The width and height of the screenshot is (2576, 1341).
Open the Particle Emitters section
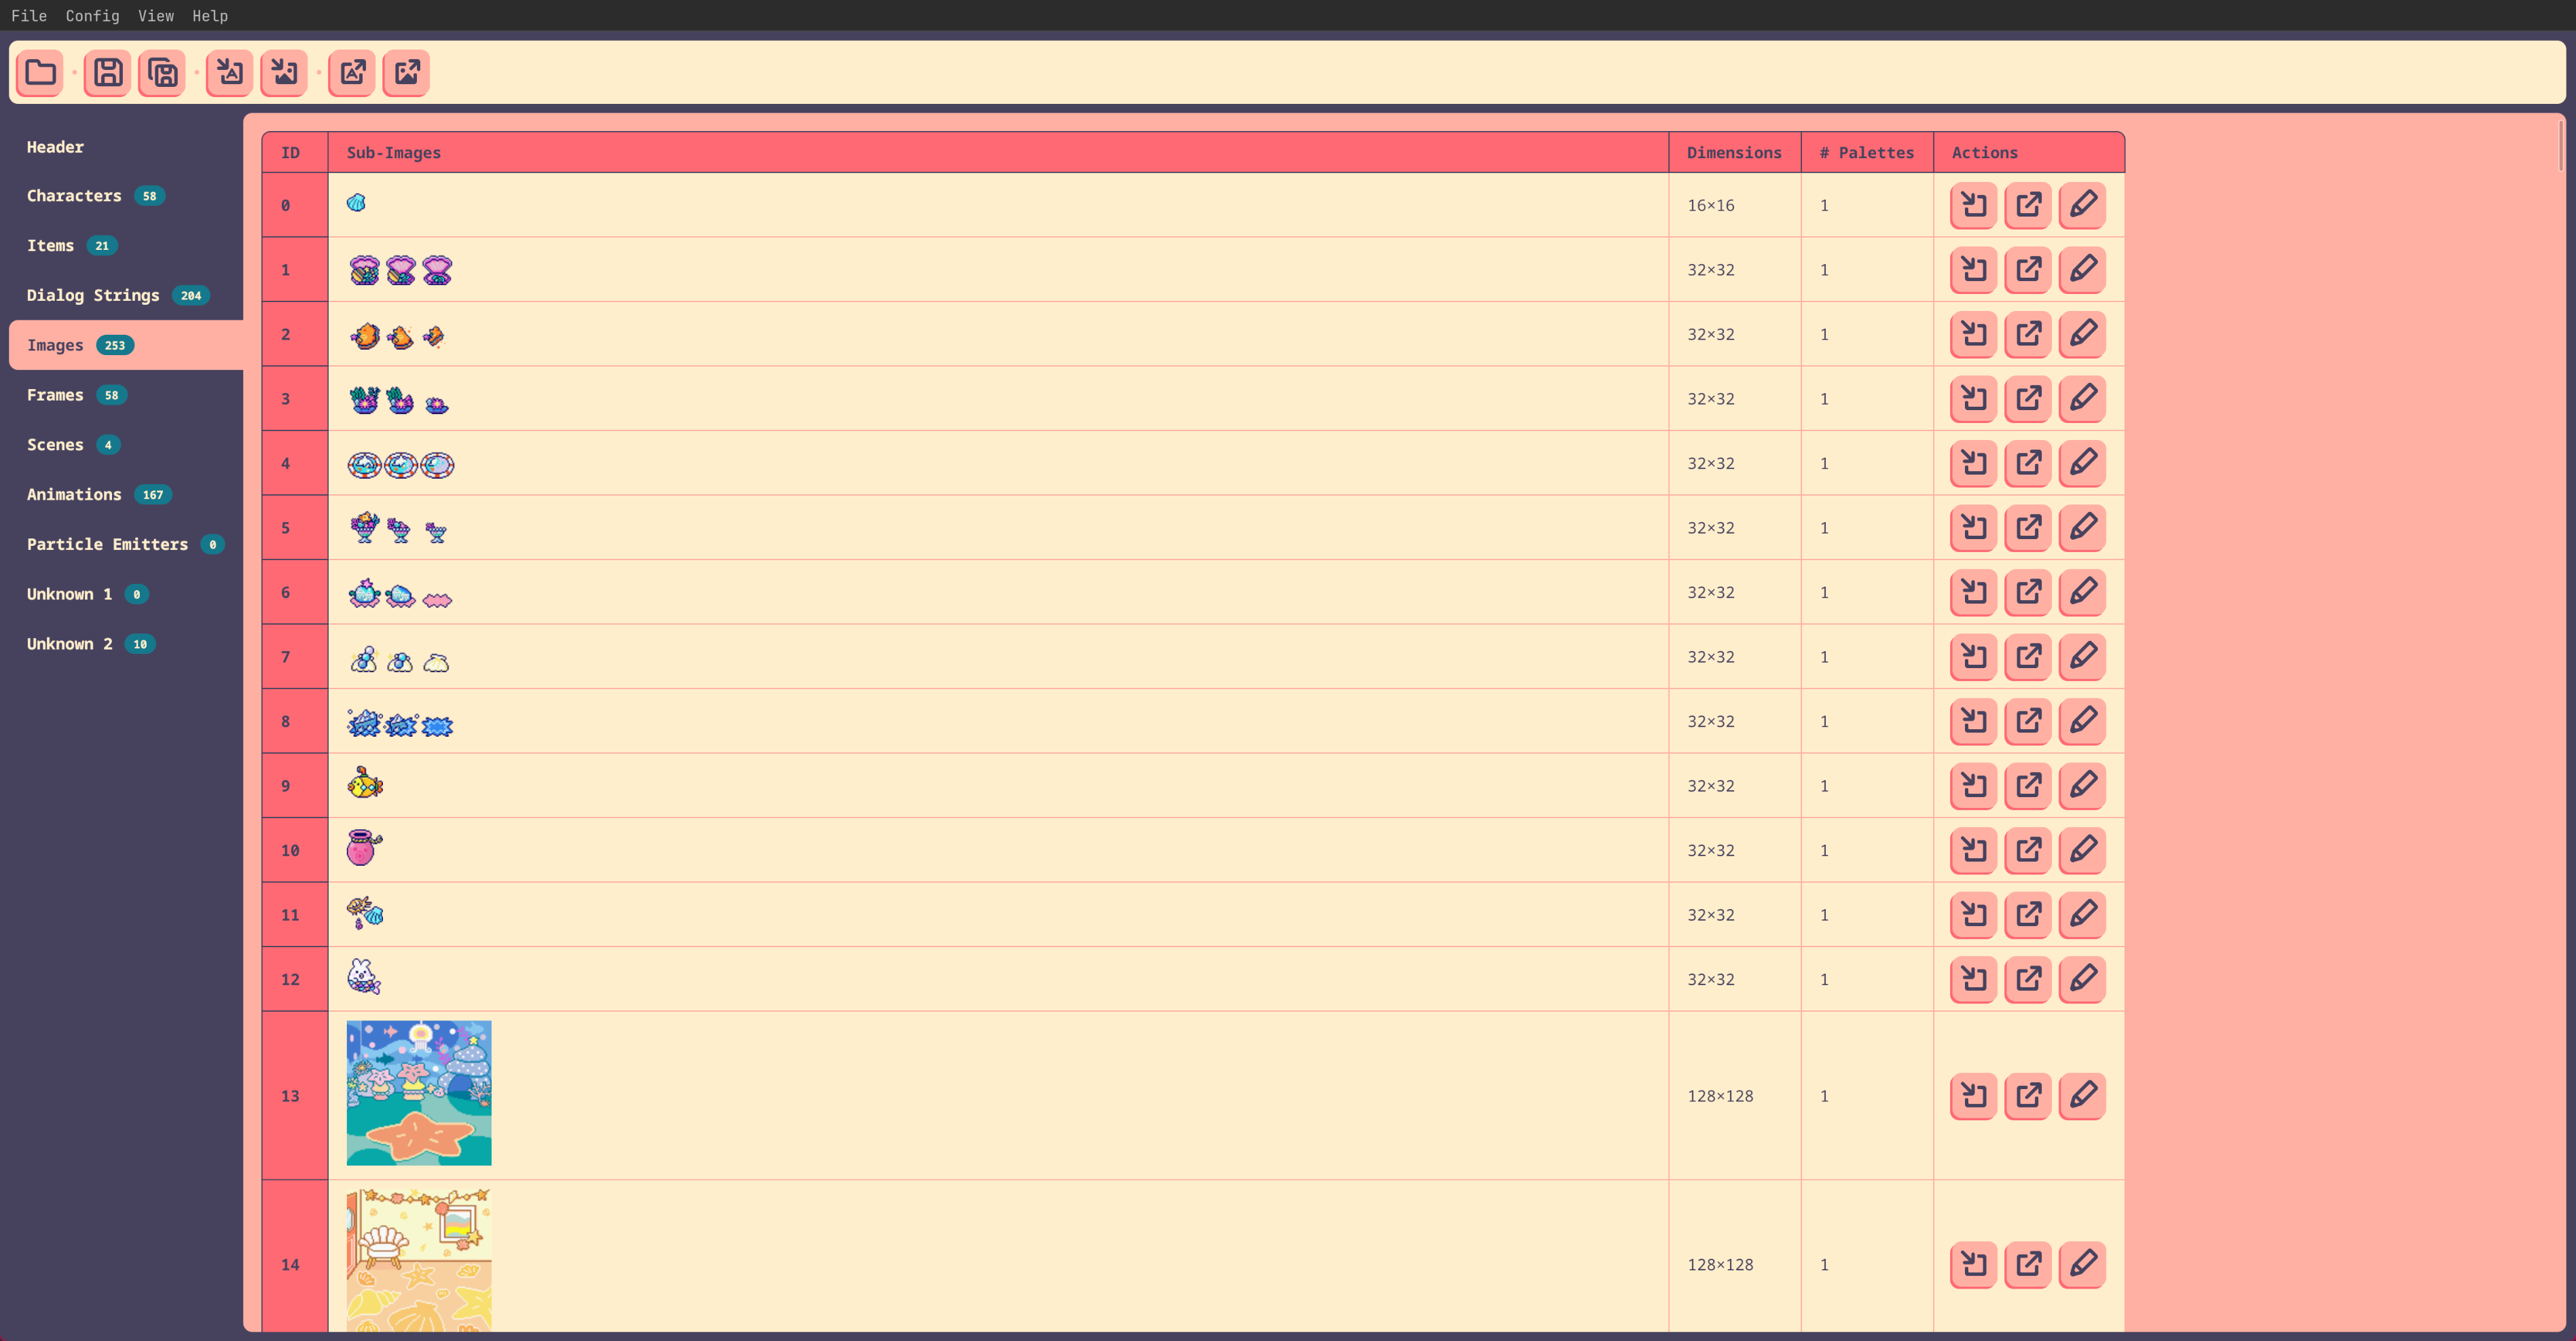(126, 545)
